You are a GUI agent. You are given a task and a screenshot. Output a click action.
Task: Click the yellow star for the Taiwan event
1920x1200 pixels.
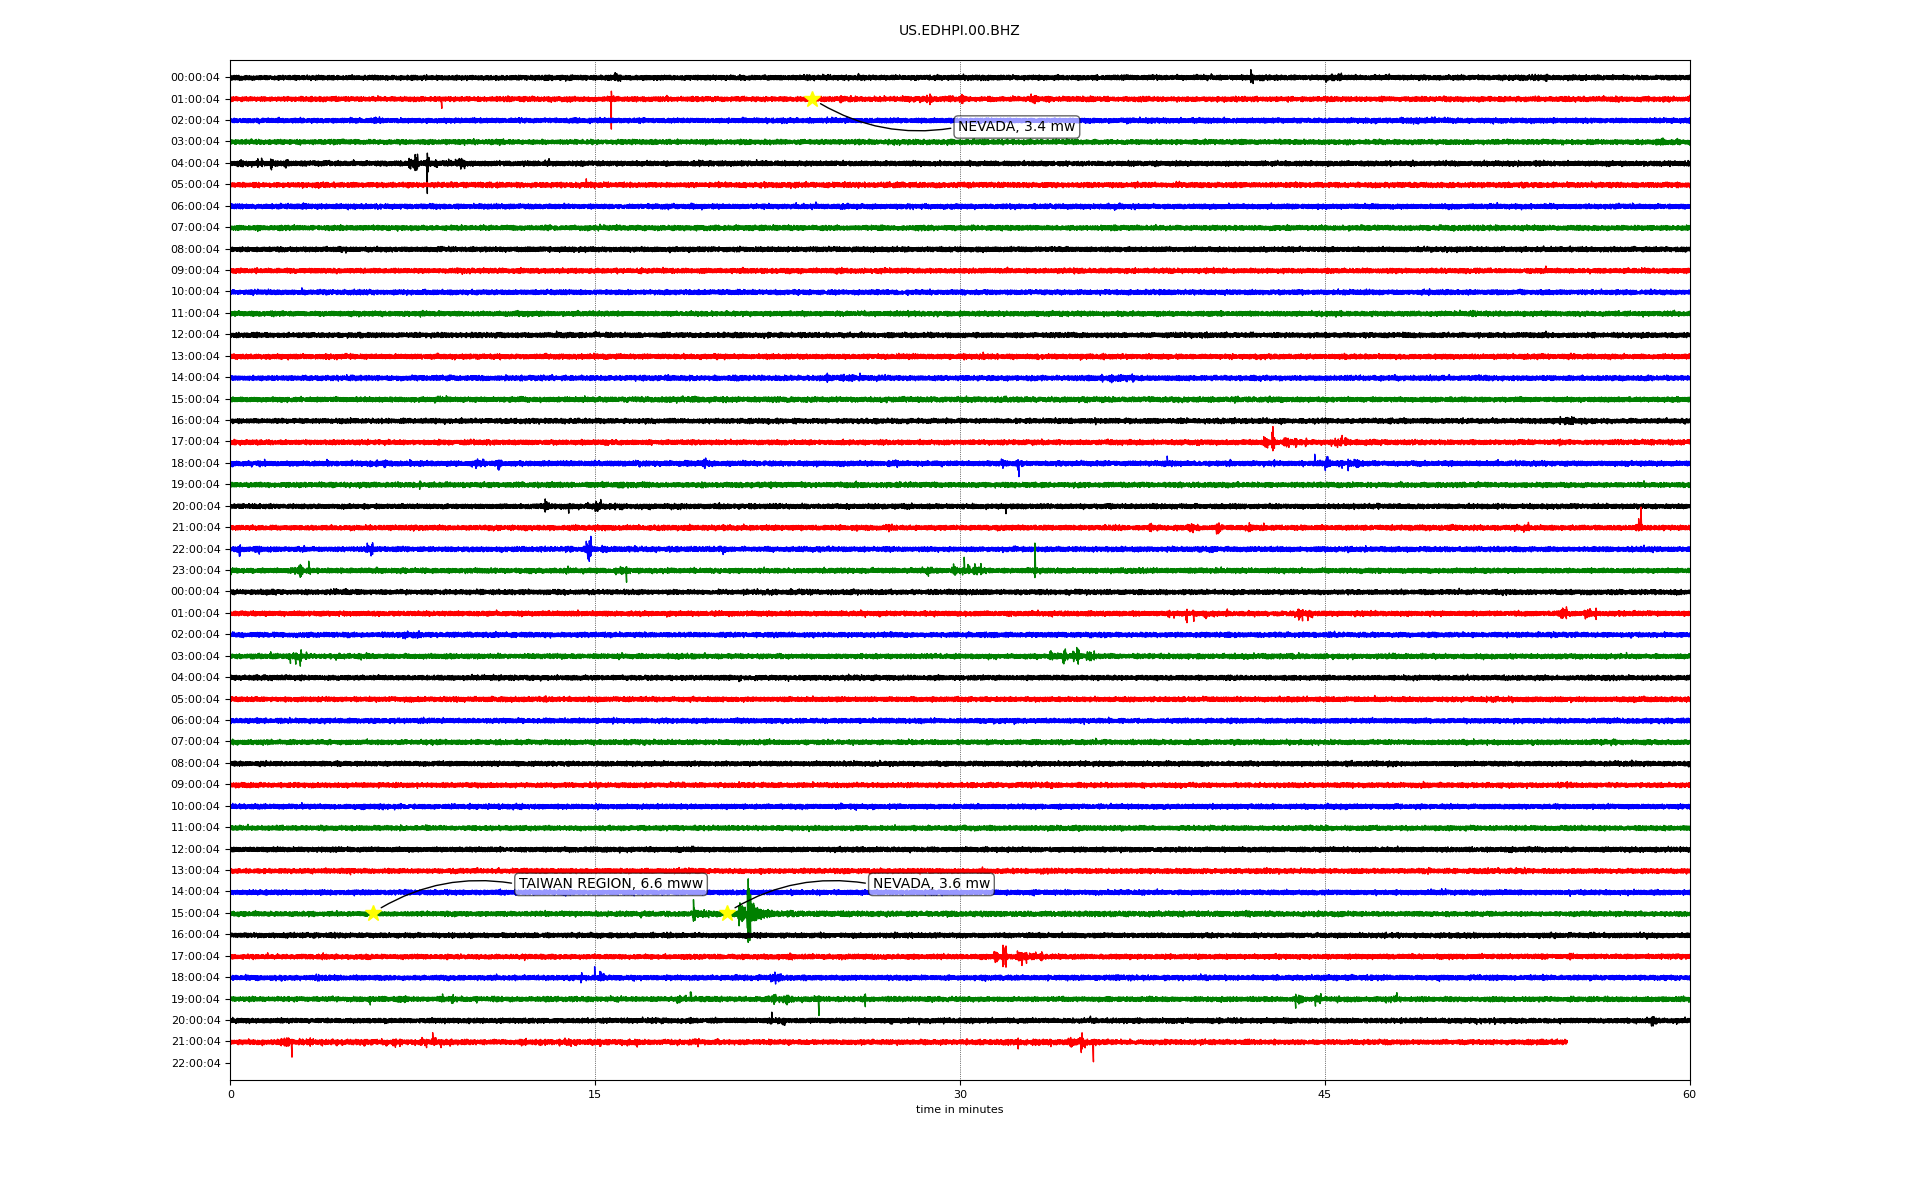(373, 913)
